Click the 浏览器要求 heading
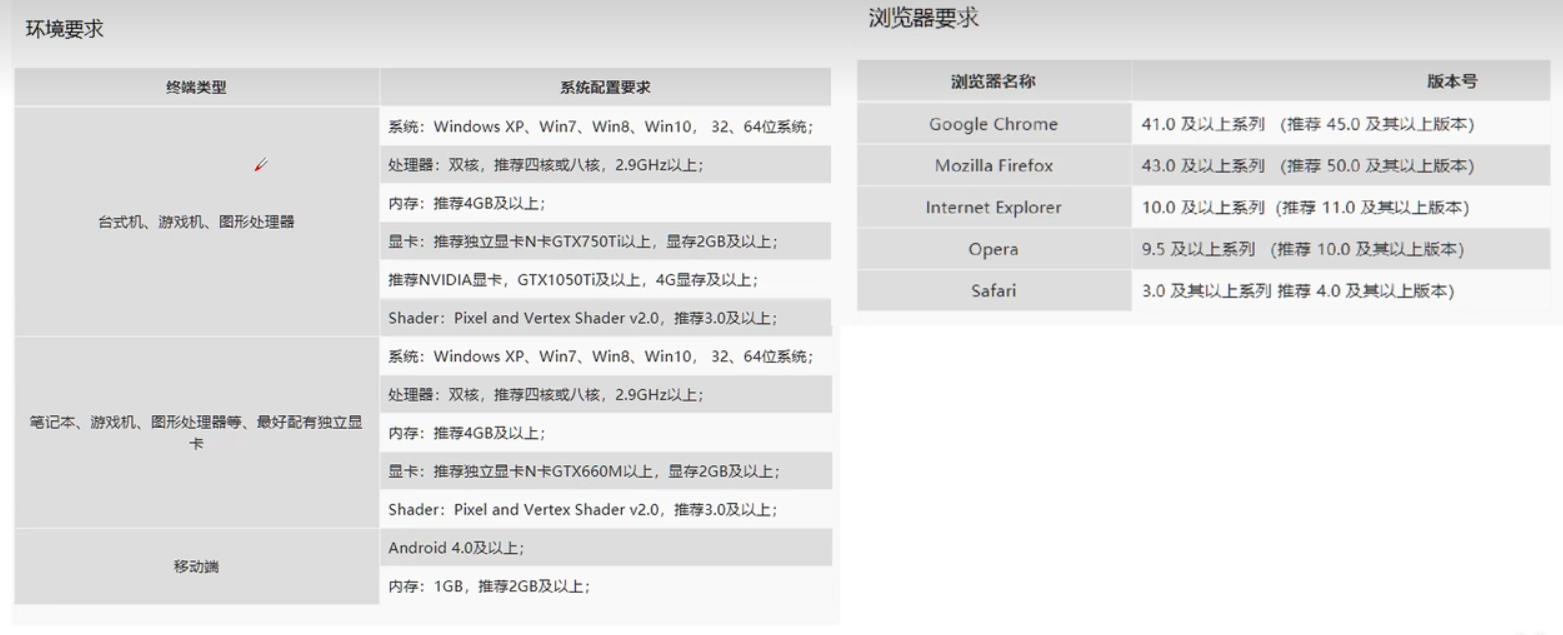This screenshot has height=635, width=1563. pos(923,18)
